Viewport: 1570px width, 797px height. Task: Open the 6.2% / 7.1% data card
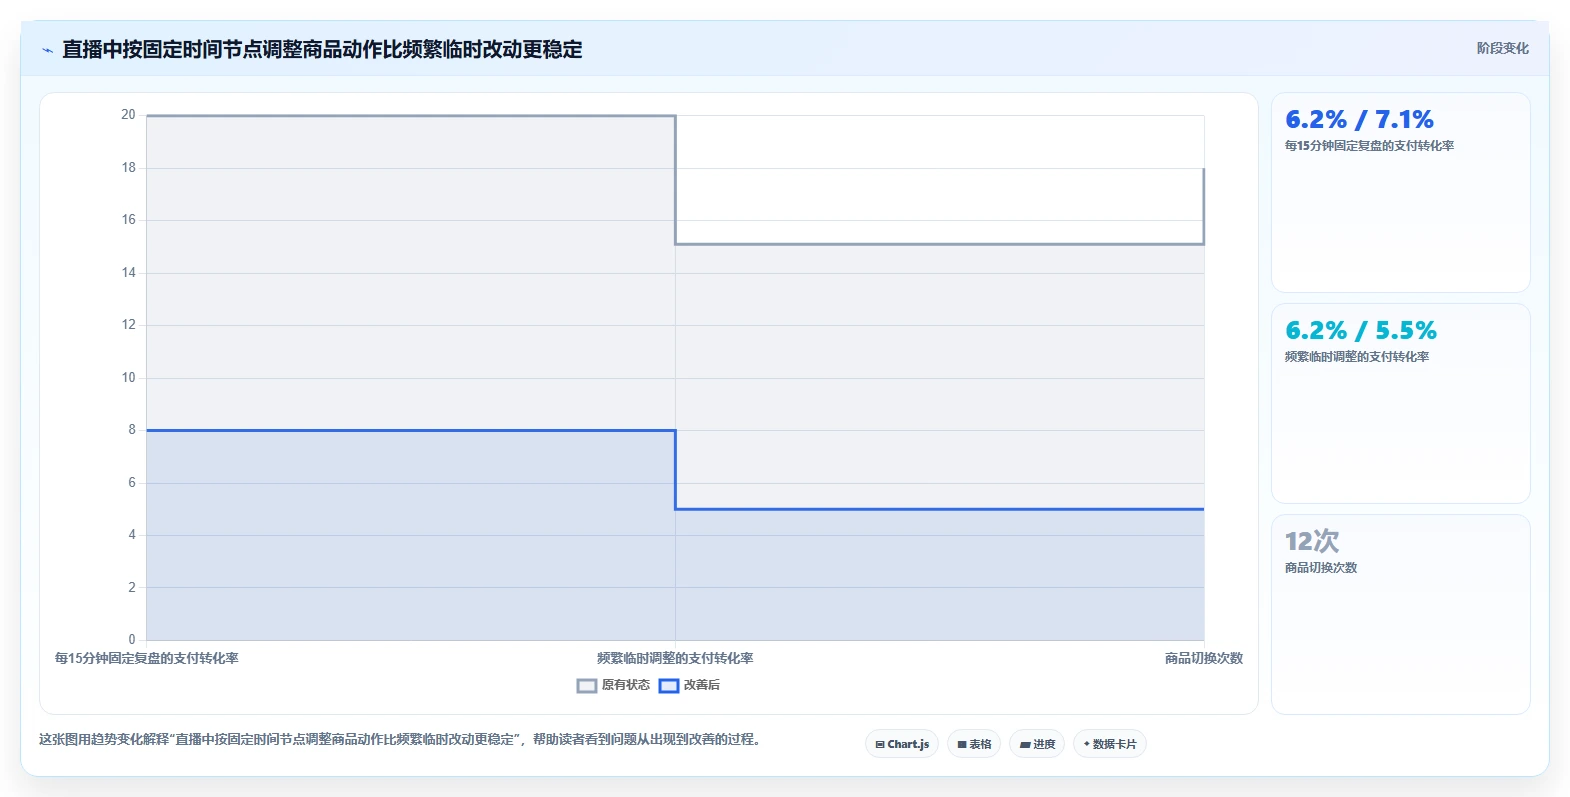[1400, 192]
